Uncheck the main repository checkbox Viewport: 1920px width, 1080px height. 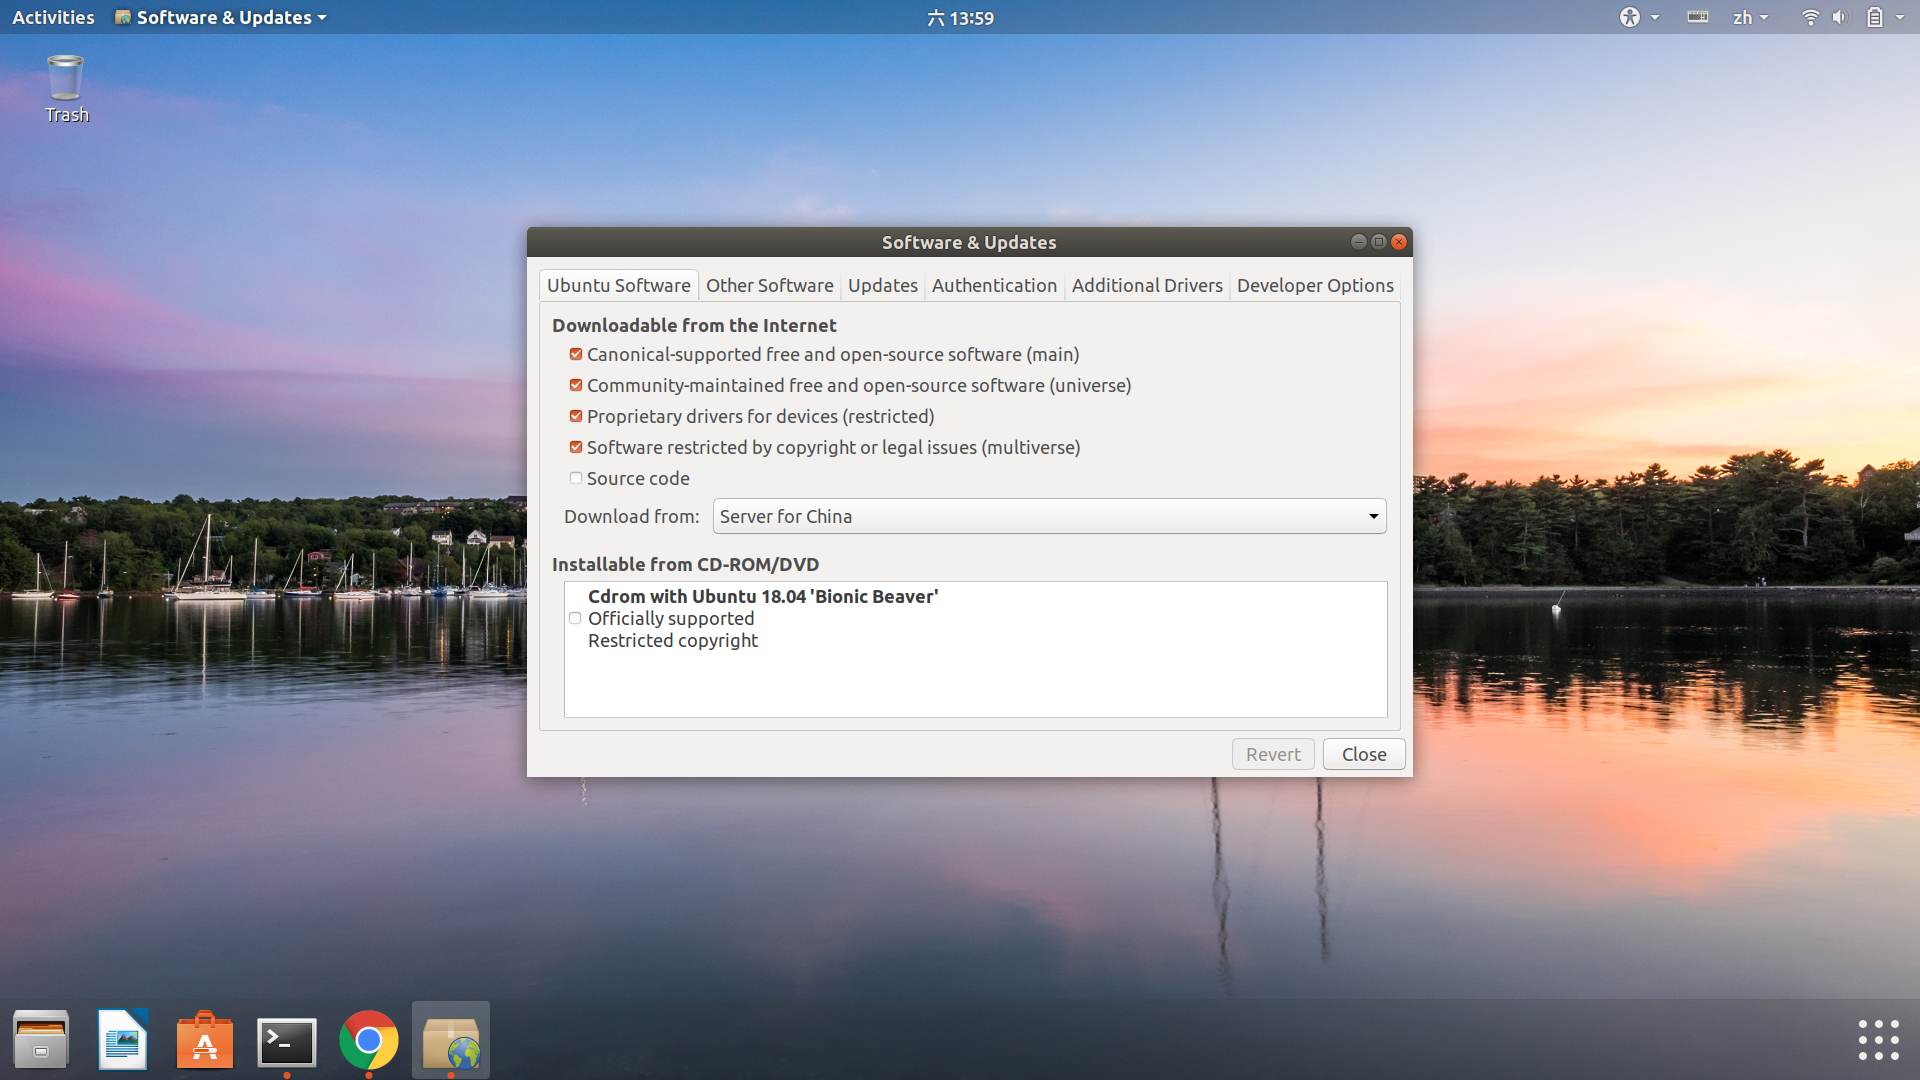[x=576, y=354]
